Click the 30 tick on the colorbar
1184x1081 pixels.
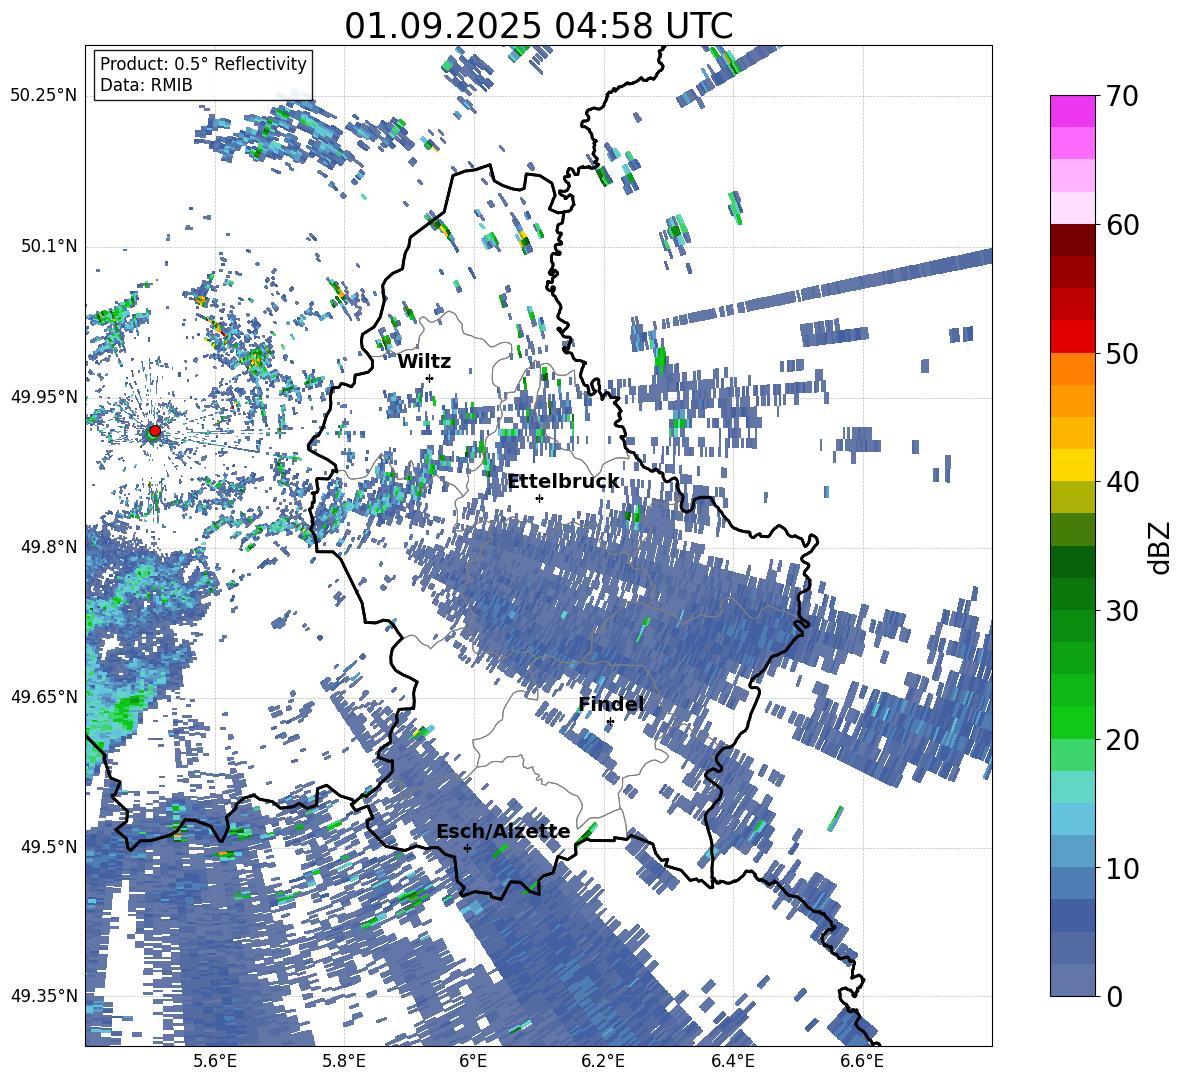click(1121, 611)
